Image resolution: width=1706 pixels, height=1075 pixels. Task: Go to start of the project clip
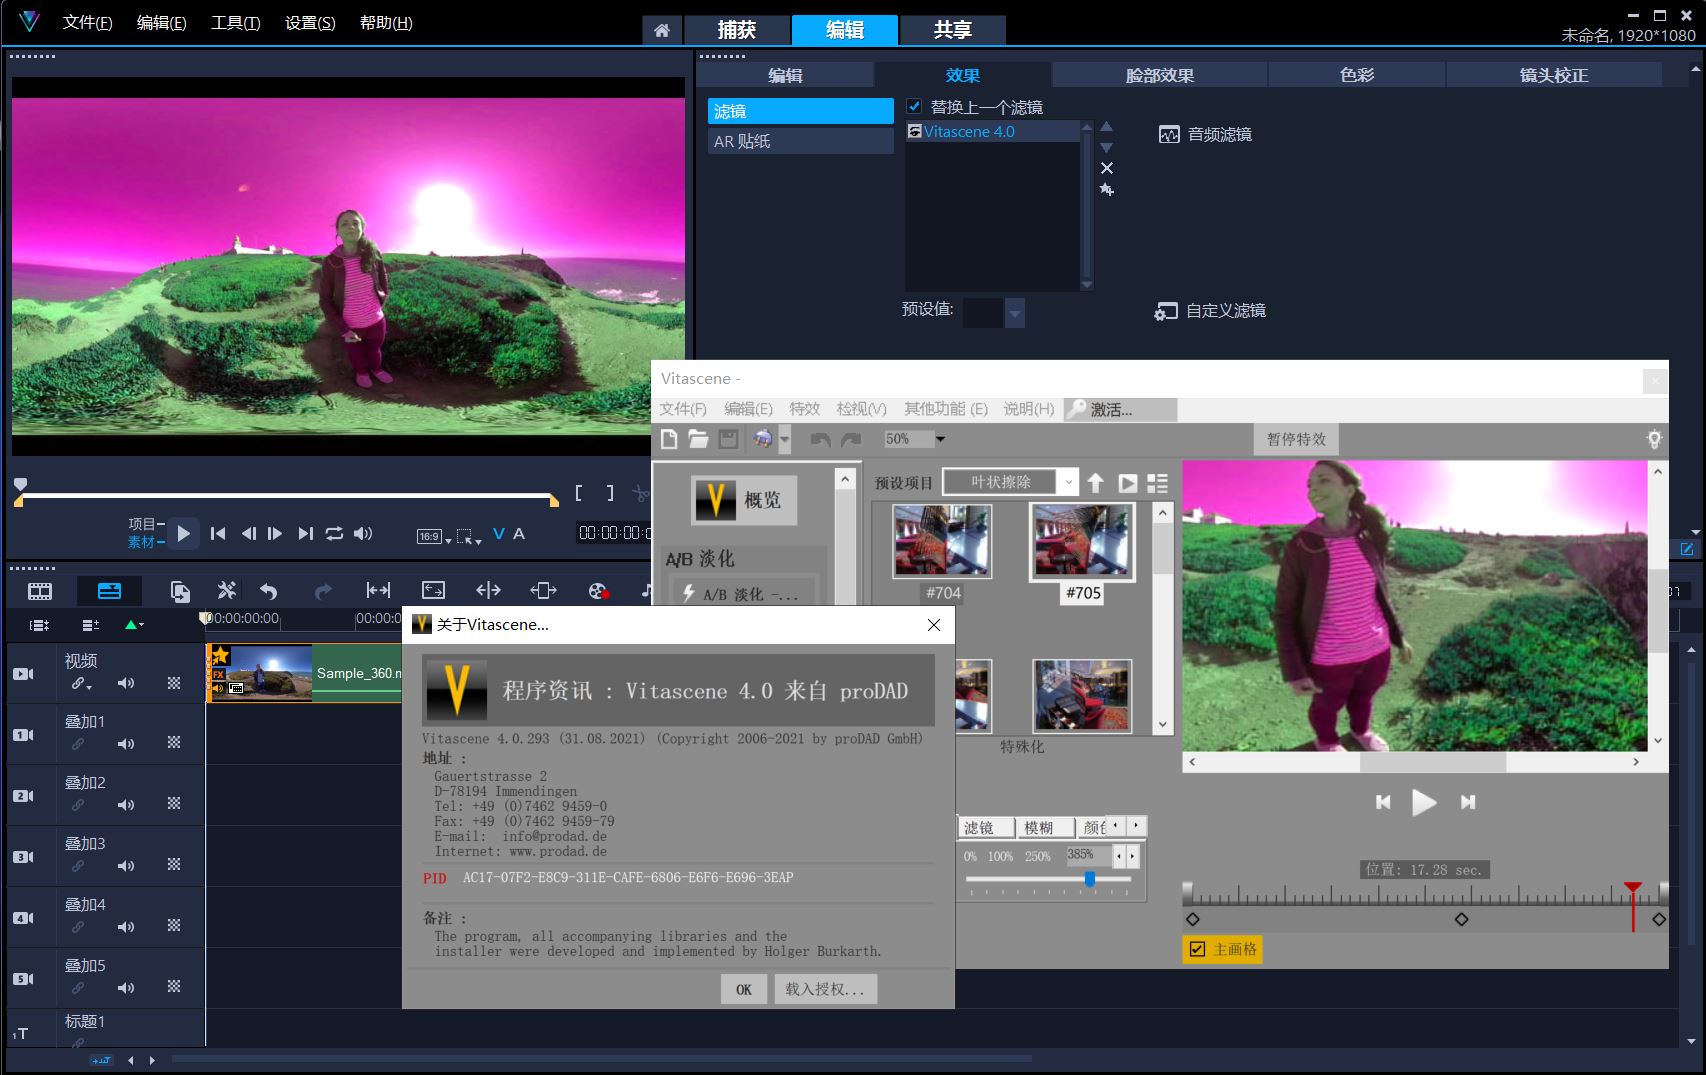218,534
